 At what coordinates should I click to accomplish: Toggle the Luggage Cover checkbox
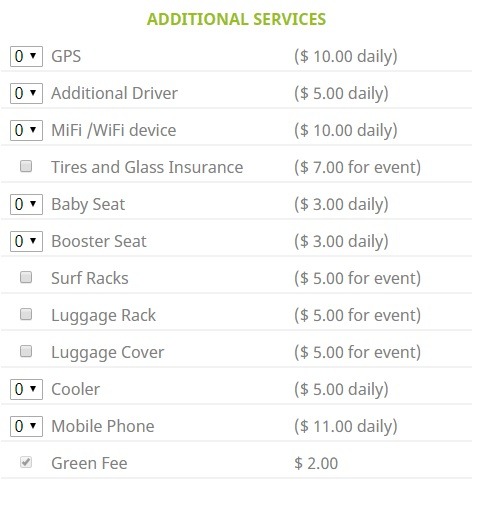(26, 351)
